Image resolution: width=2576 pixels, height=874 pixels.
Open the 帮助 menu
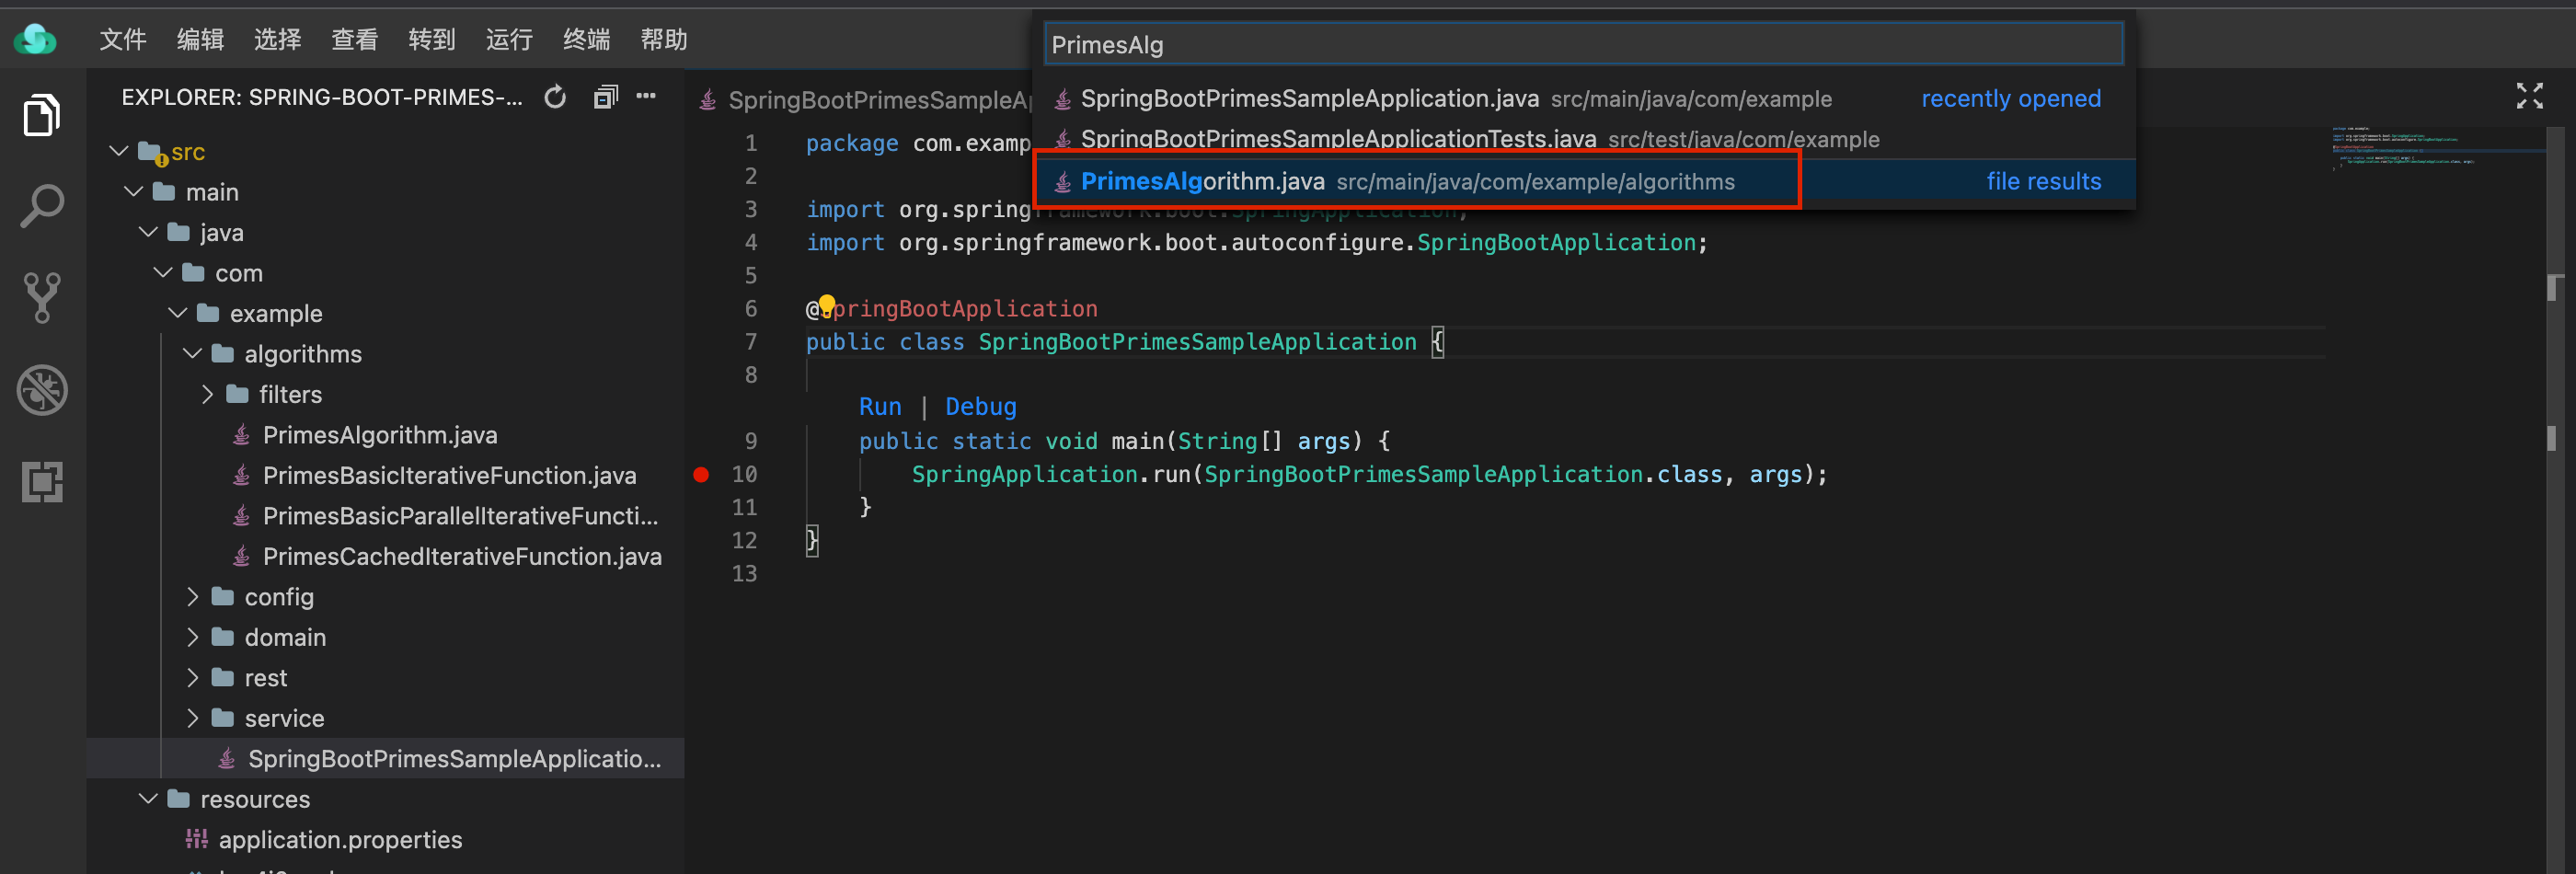click(664, 40)
